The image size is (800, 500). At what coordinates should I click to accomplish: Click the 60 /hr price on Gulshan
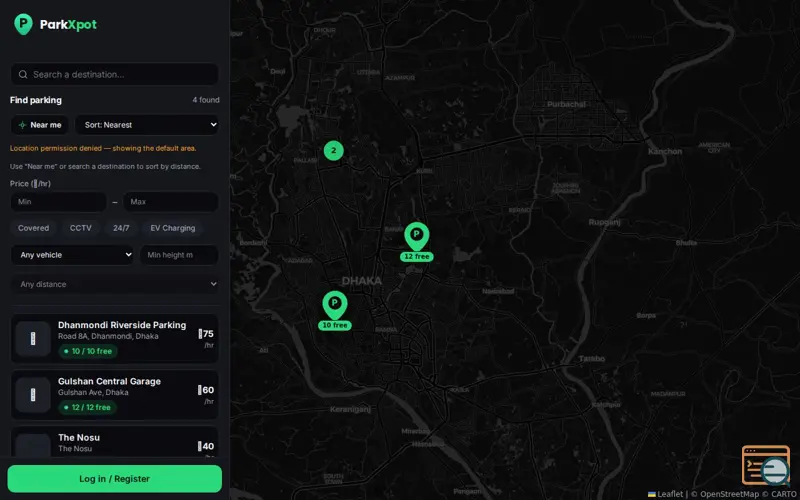click(x=206, y=394)
